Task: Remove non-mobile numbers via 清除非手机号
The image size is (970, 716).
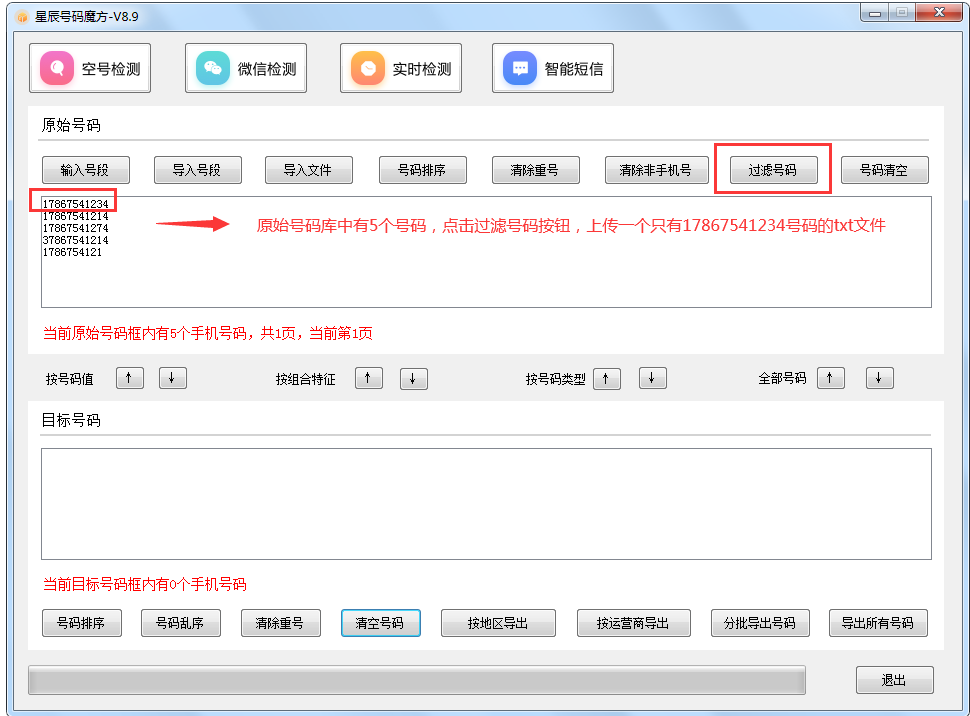Action: 656,169
